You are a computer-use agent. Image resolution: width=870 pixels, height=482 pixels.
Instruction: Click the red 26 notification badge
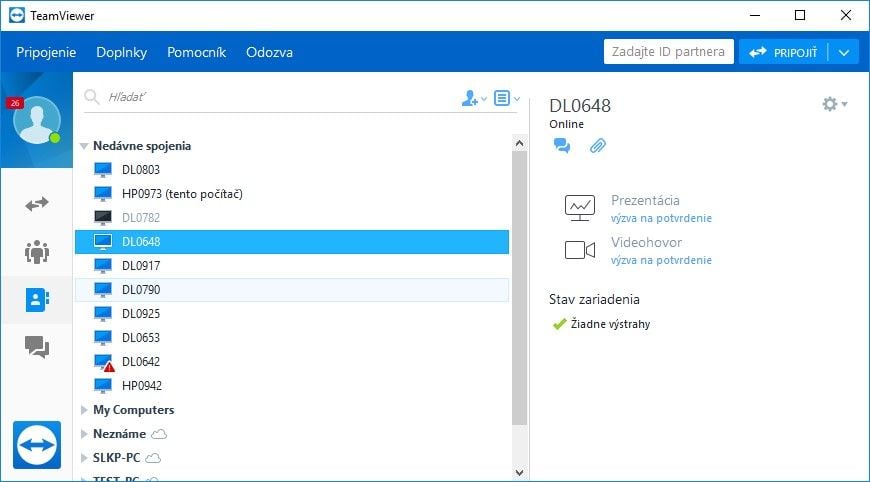click(x=15, y=103)
